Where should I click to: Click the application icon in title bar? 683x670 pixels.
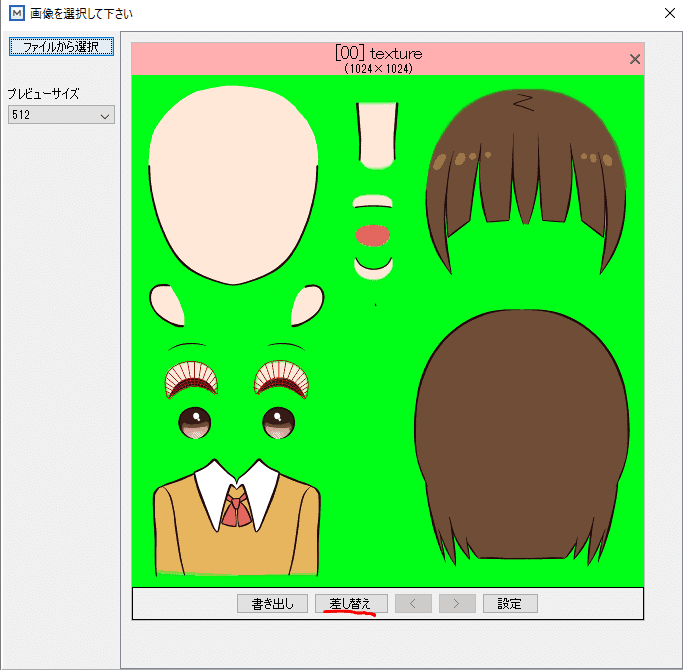(x=16, y=14)
